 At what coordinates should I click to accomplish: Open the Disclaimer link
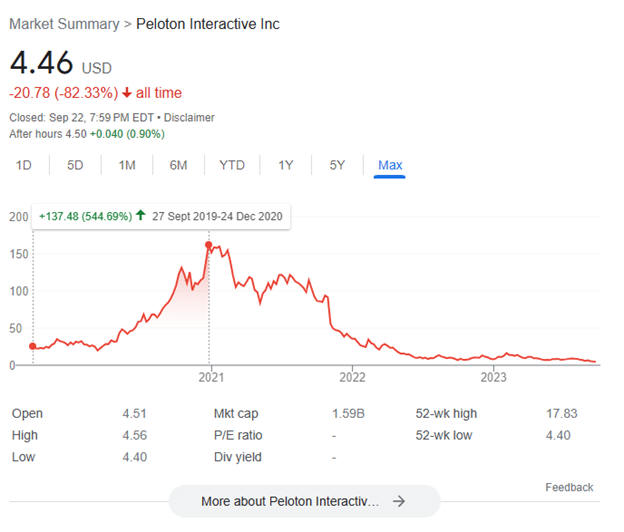[190, 118]
